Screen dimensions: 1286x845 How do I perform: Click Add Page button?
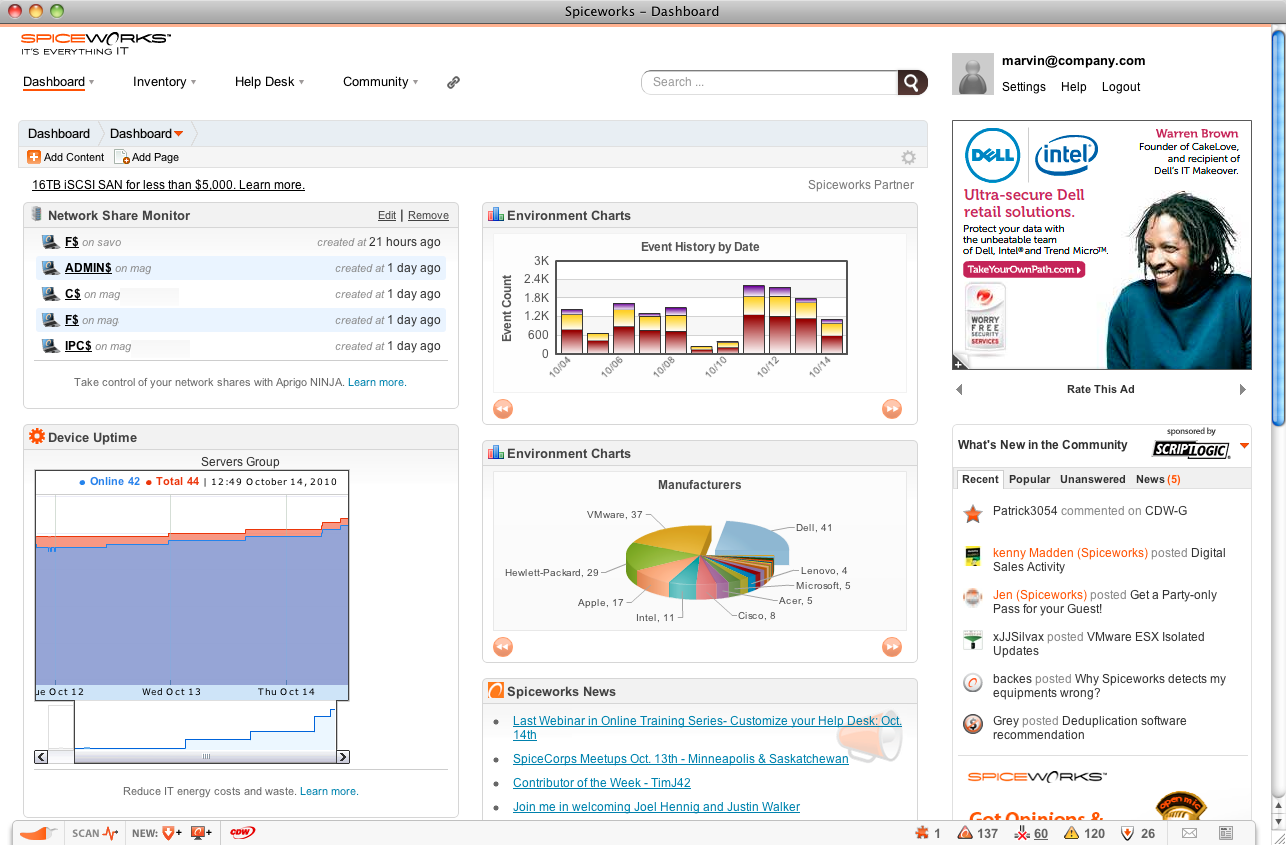pos(147,157)
